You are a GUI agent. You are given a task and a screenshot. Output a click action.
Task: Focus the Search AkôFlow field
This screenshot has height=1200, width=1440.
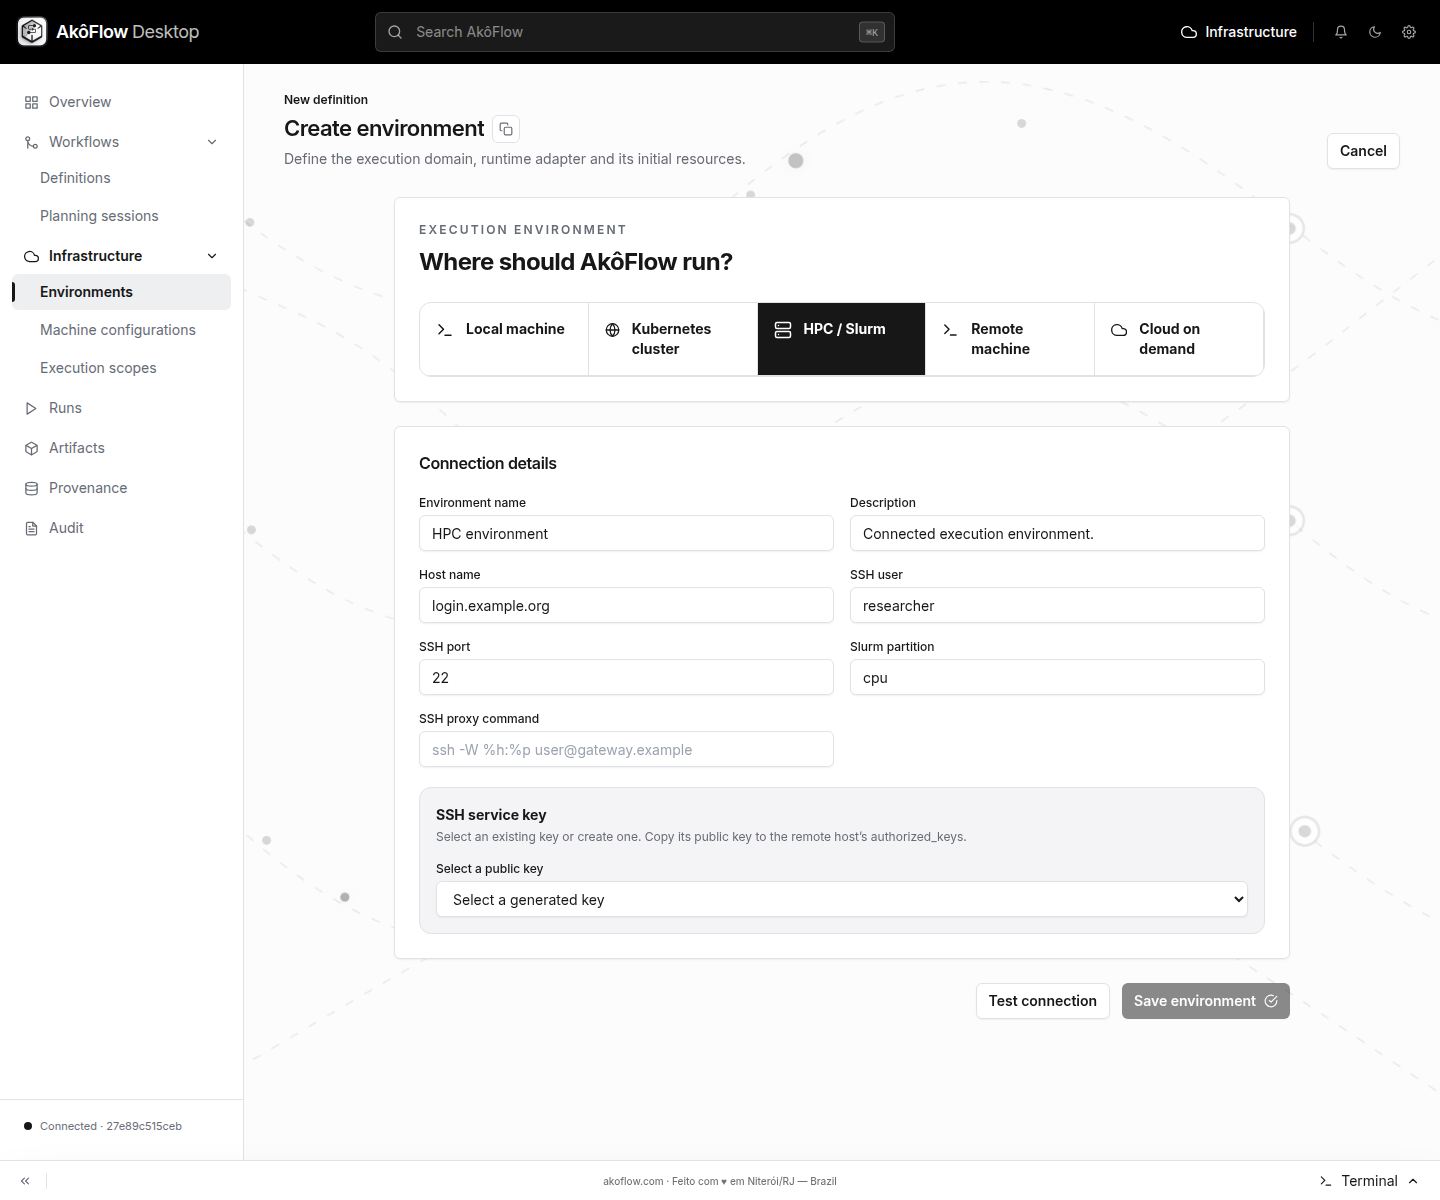635,32
